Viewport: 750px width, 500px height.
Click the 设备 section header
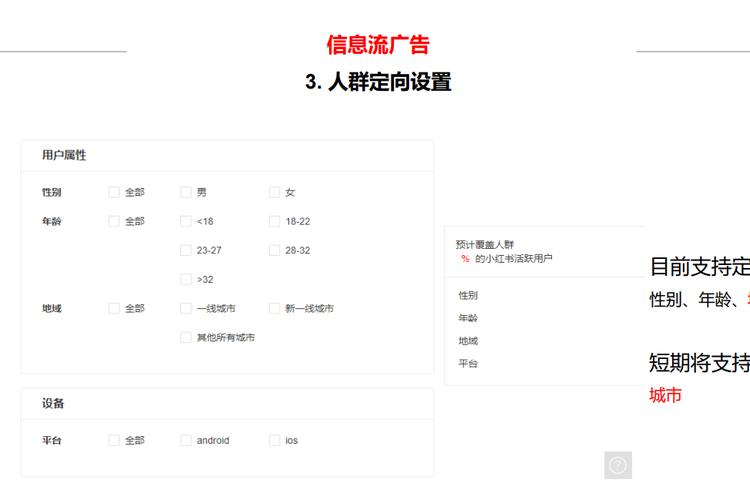[53, 403]
